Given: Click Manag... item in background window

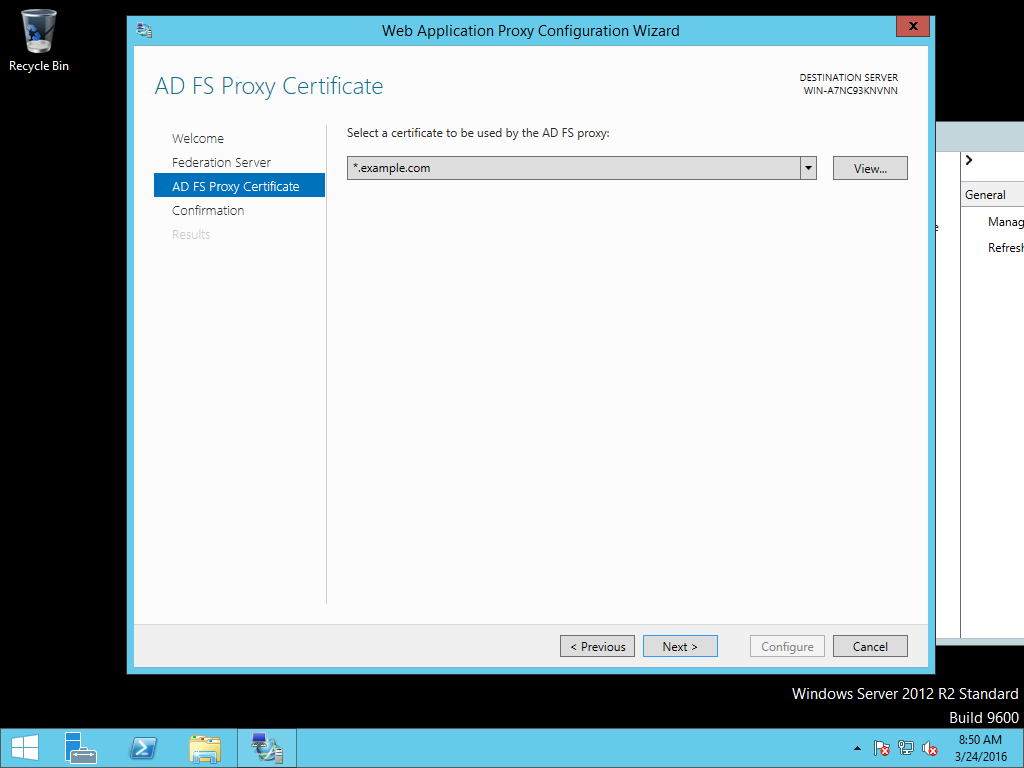Looking at the screenshot, I should pos(1006,222).
